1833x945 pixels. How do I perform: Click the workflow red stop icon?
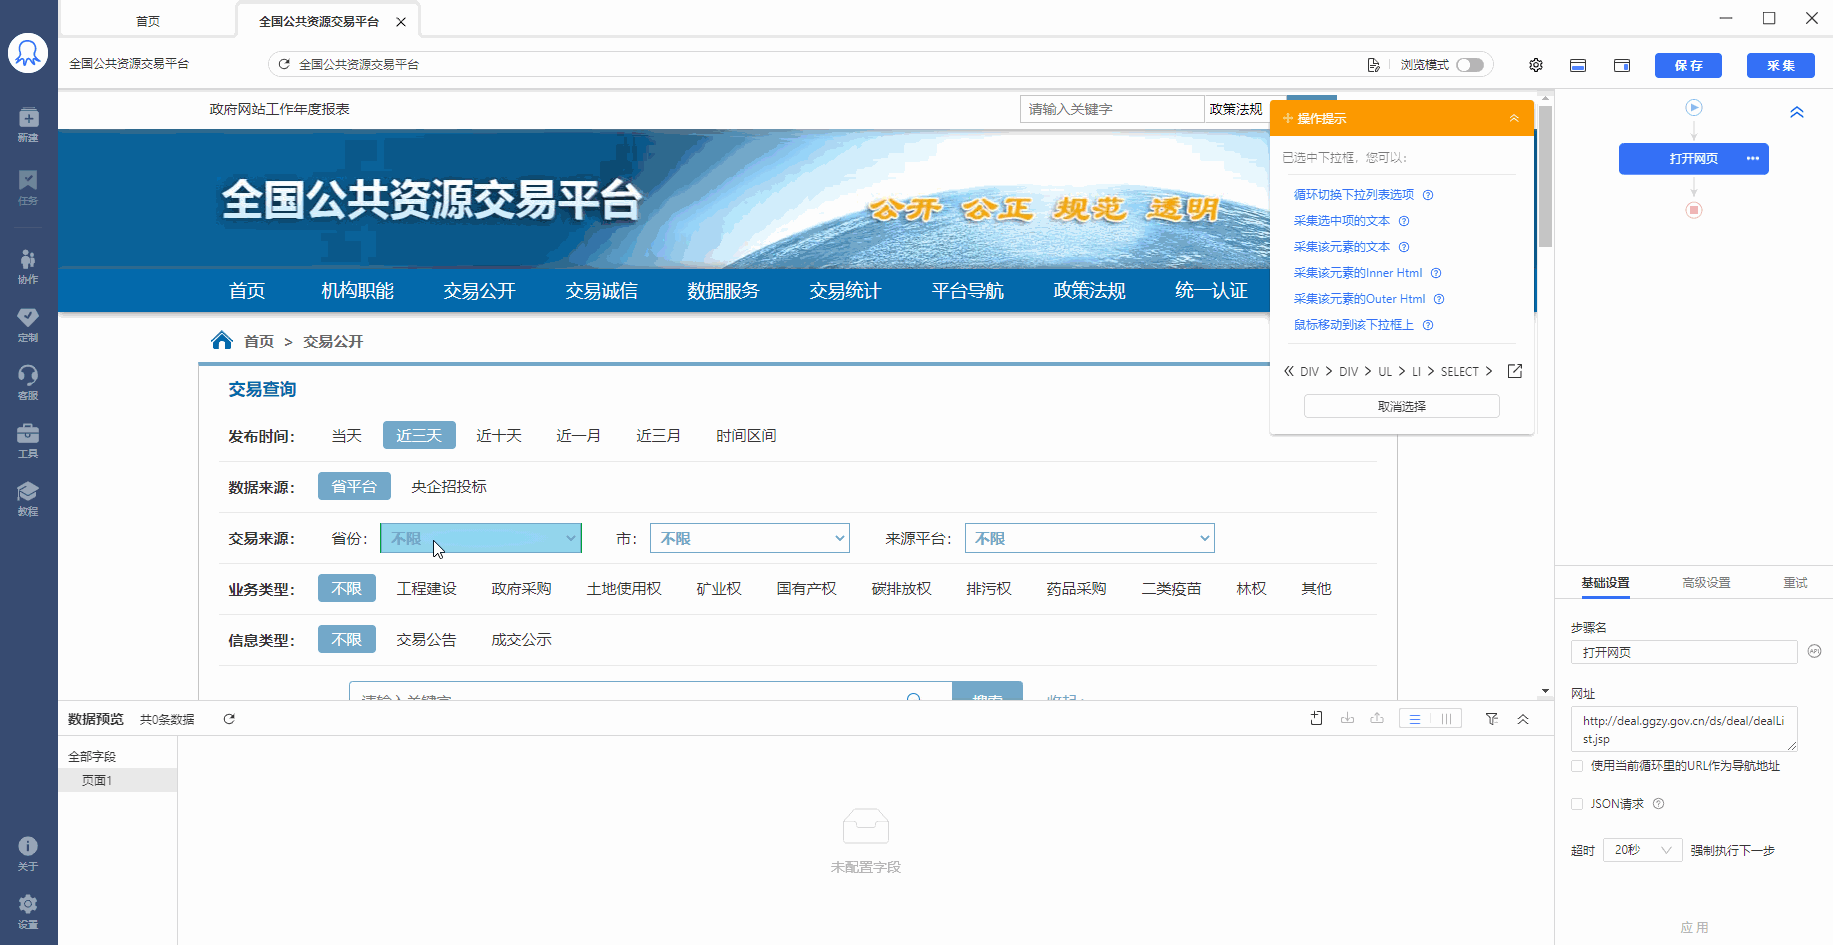[1694, 210]
